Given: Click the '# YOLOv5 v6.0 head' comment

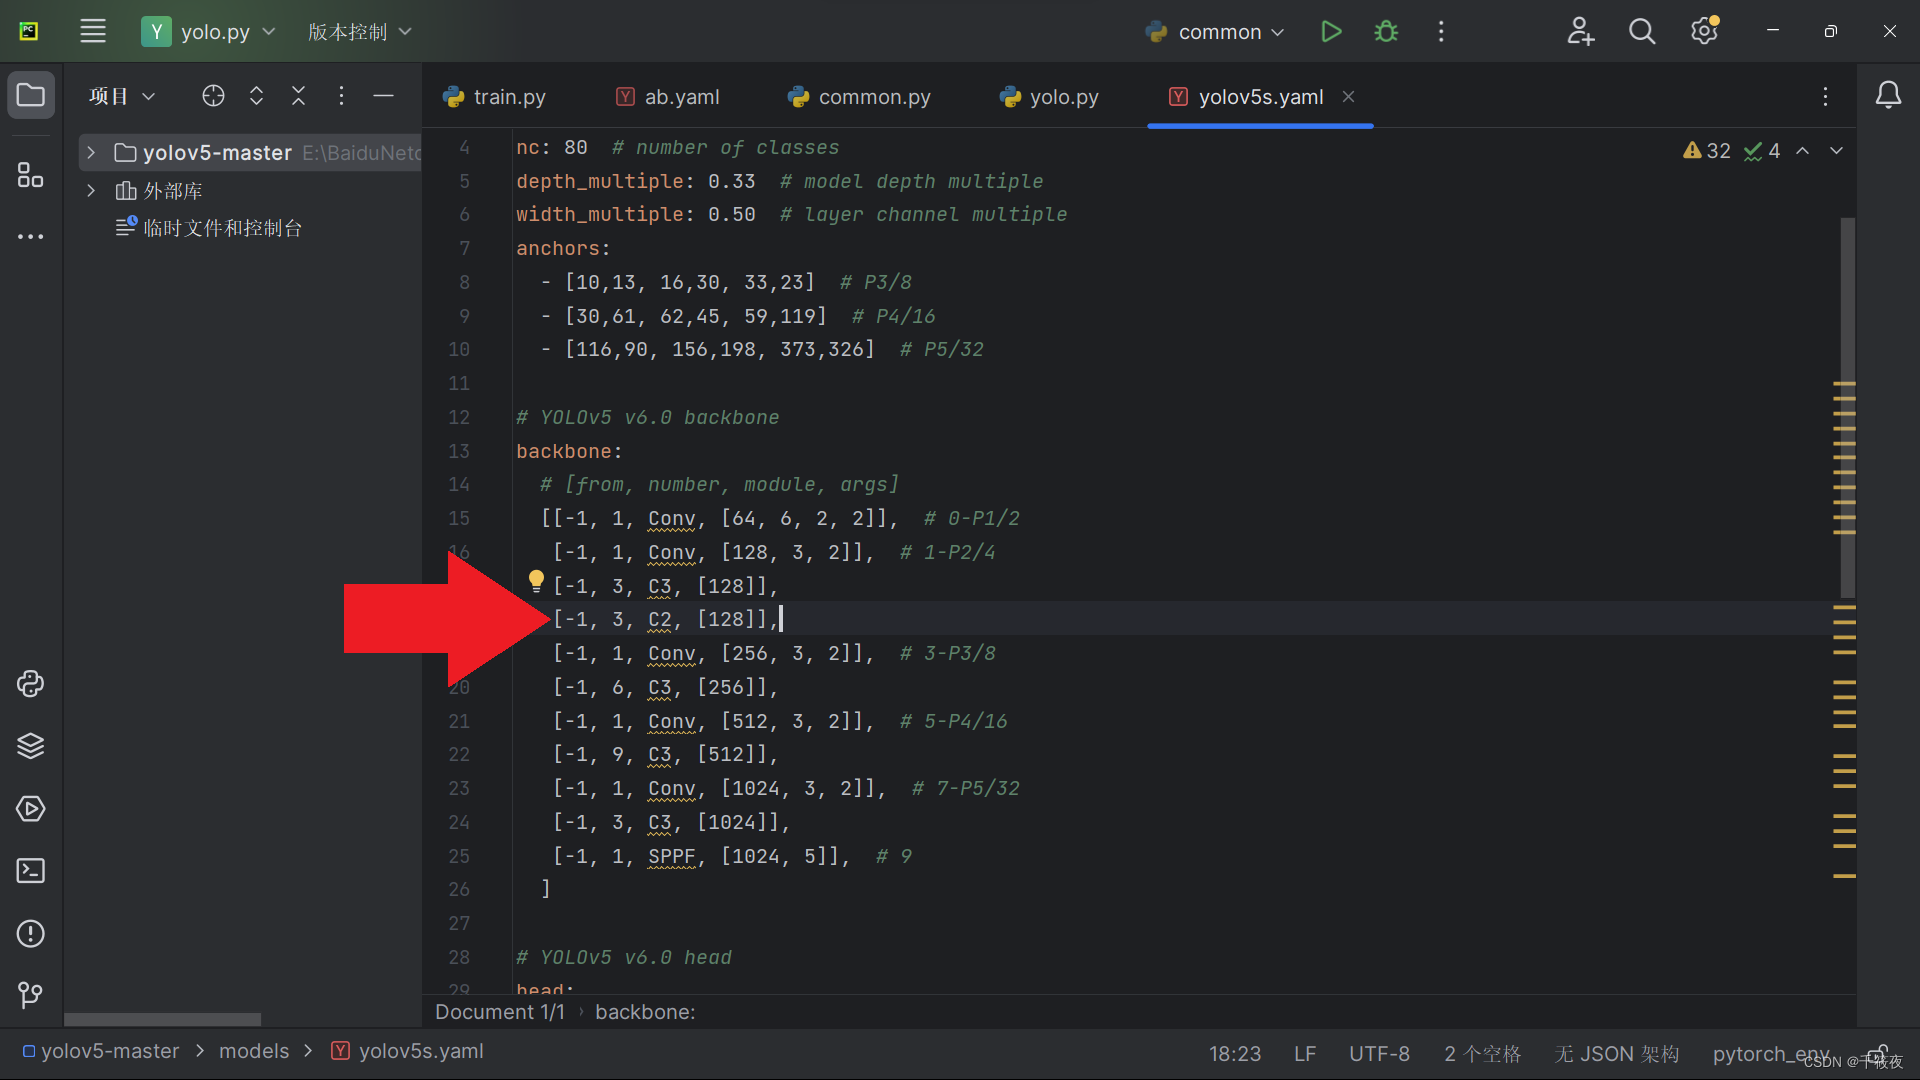Looking at the screenshot, I should pos(624,958).
